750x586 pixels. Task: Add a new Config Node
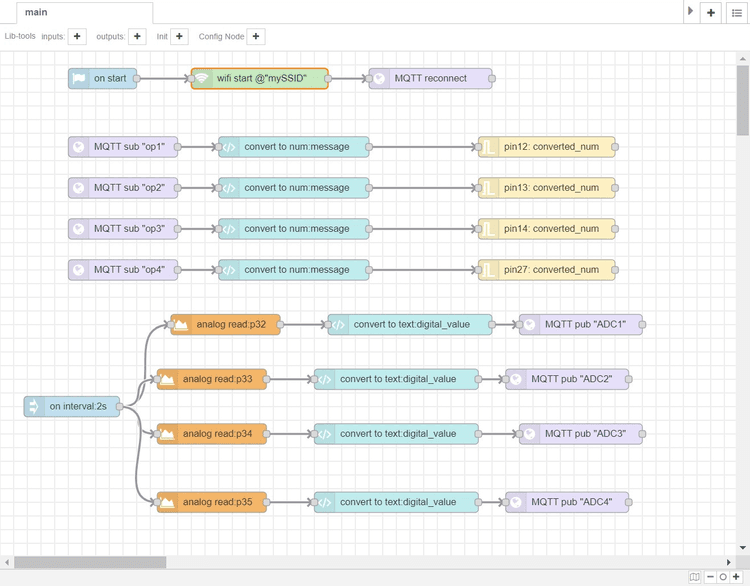(256, 36)
